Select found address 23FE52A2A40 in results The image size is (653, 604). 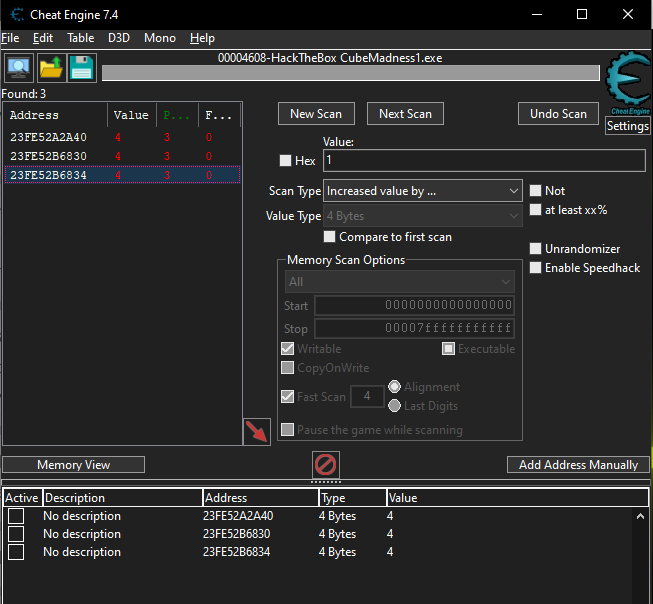(122, 137)
